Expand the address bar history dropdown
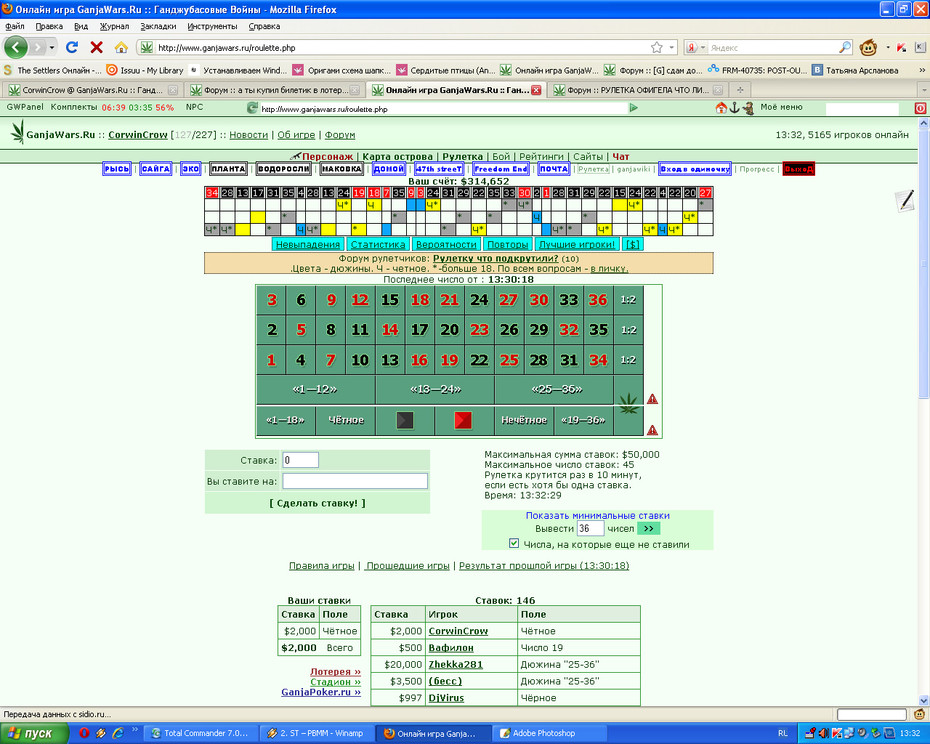 (672, 47)
